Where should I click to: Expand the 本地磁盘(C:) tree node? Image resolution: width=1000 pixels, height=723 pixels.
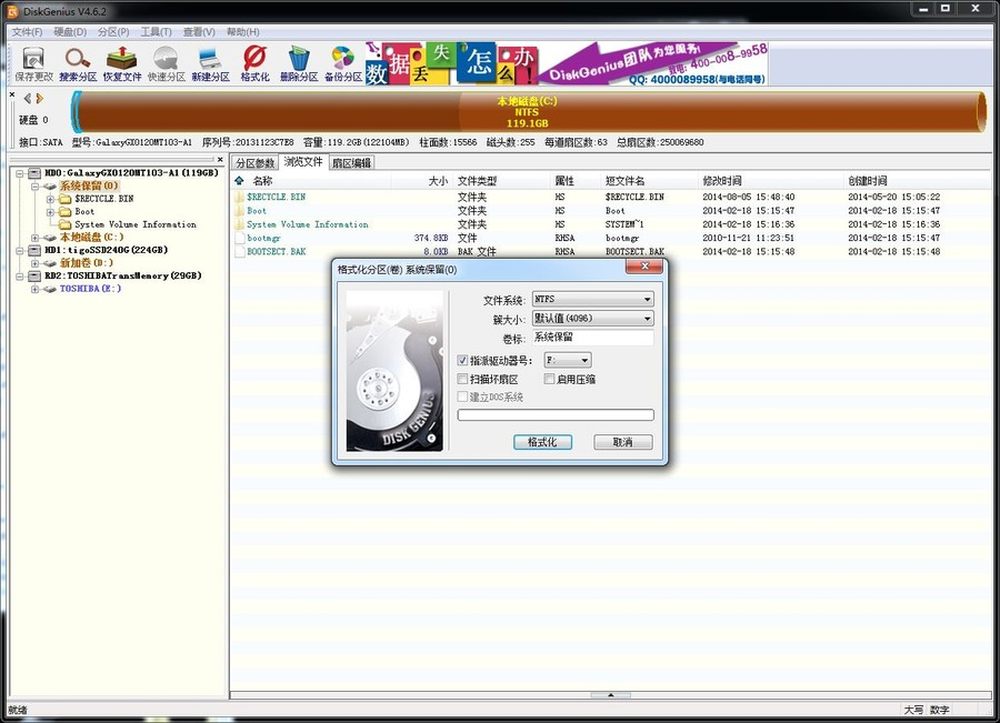coord(35,237)
